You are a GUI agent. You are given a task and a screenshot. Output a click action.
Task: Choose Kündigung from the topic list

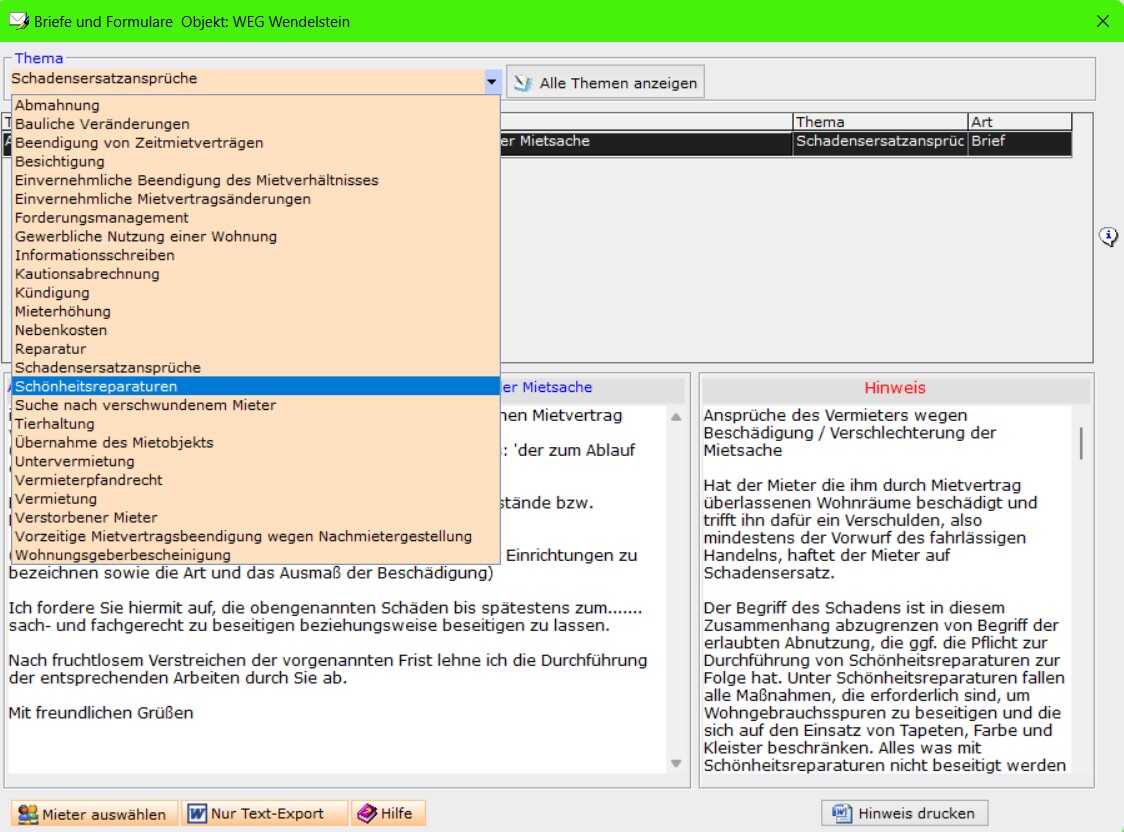256,292
